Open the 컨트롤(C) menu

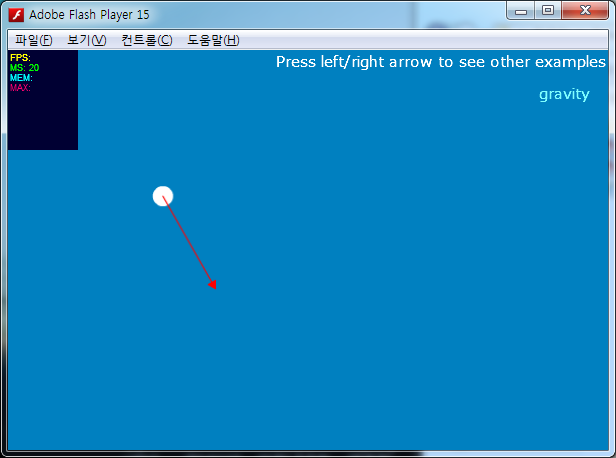tap(146, 40)
